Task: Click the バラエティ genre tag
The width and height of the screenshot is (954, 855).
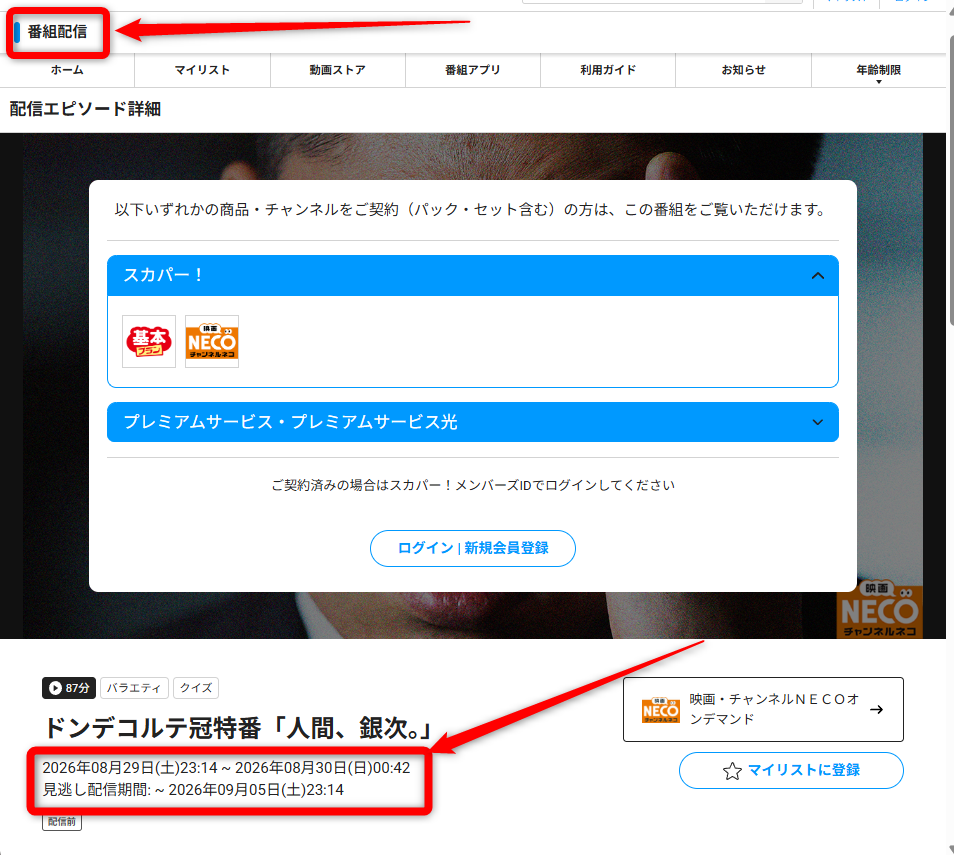Action: coord(134,688)
